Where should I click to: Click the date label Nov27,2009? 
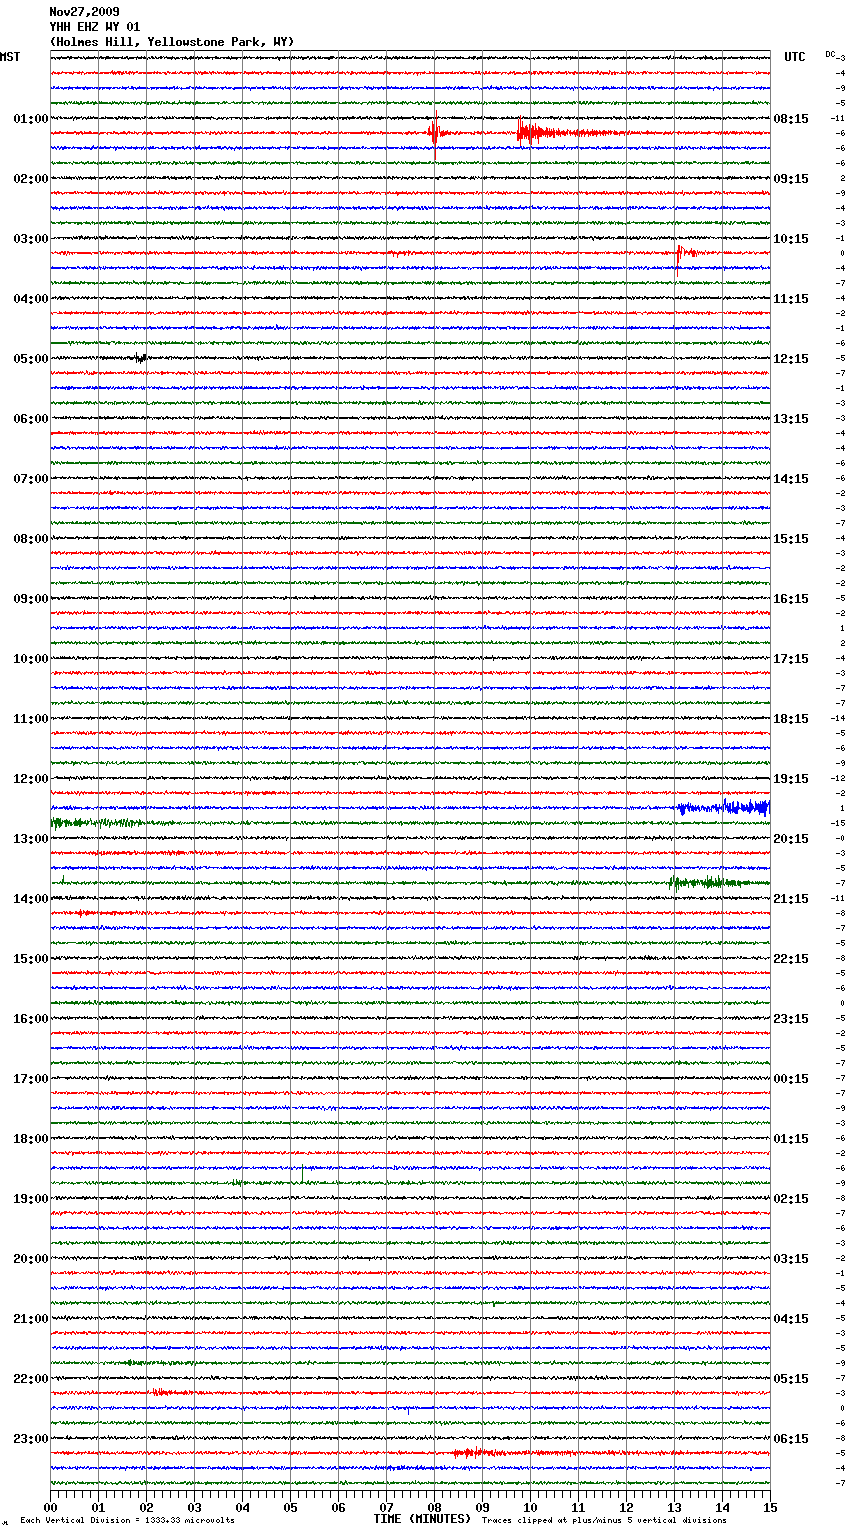point(84,12)
